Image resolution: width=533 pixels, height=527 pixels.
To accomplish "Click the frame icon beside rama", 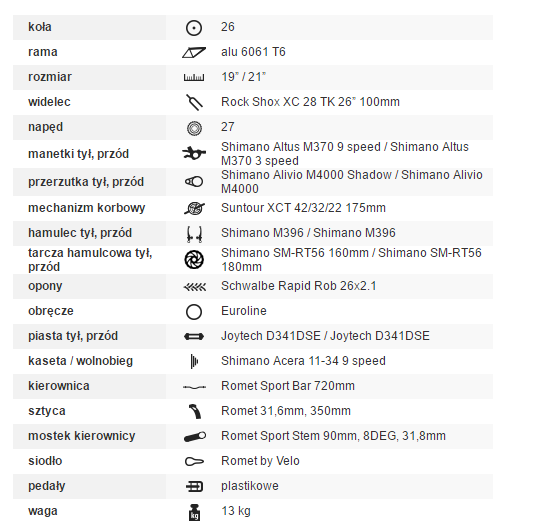I will 194,52.
